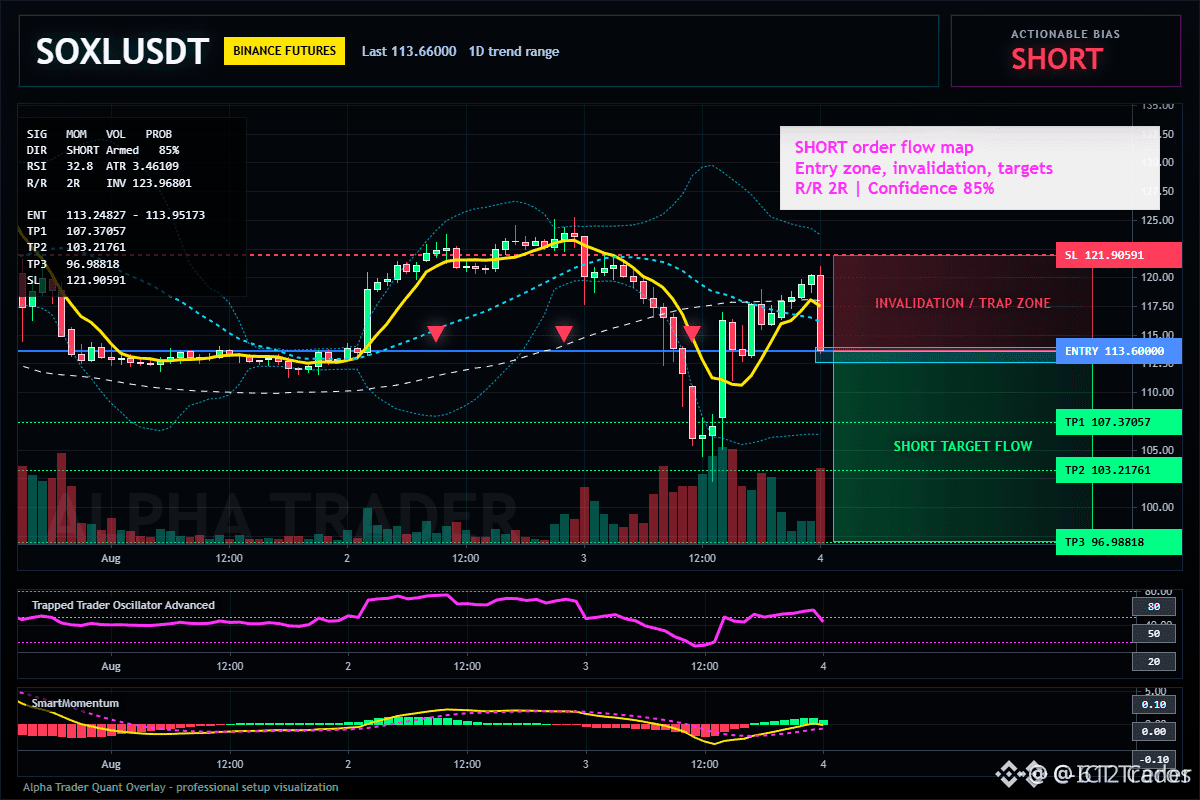
Task: Click the 100.00 price axis label
Action: pyautogui.click(x=1157, y=507)
